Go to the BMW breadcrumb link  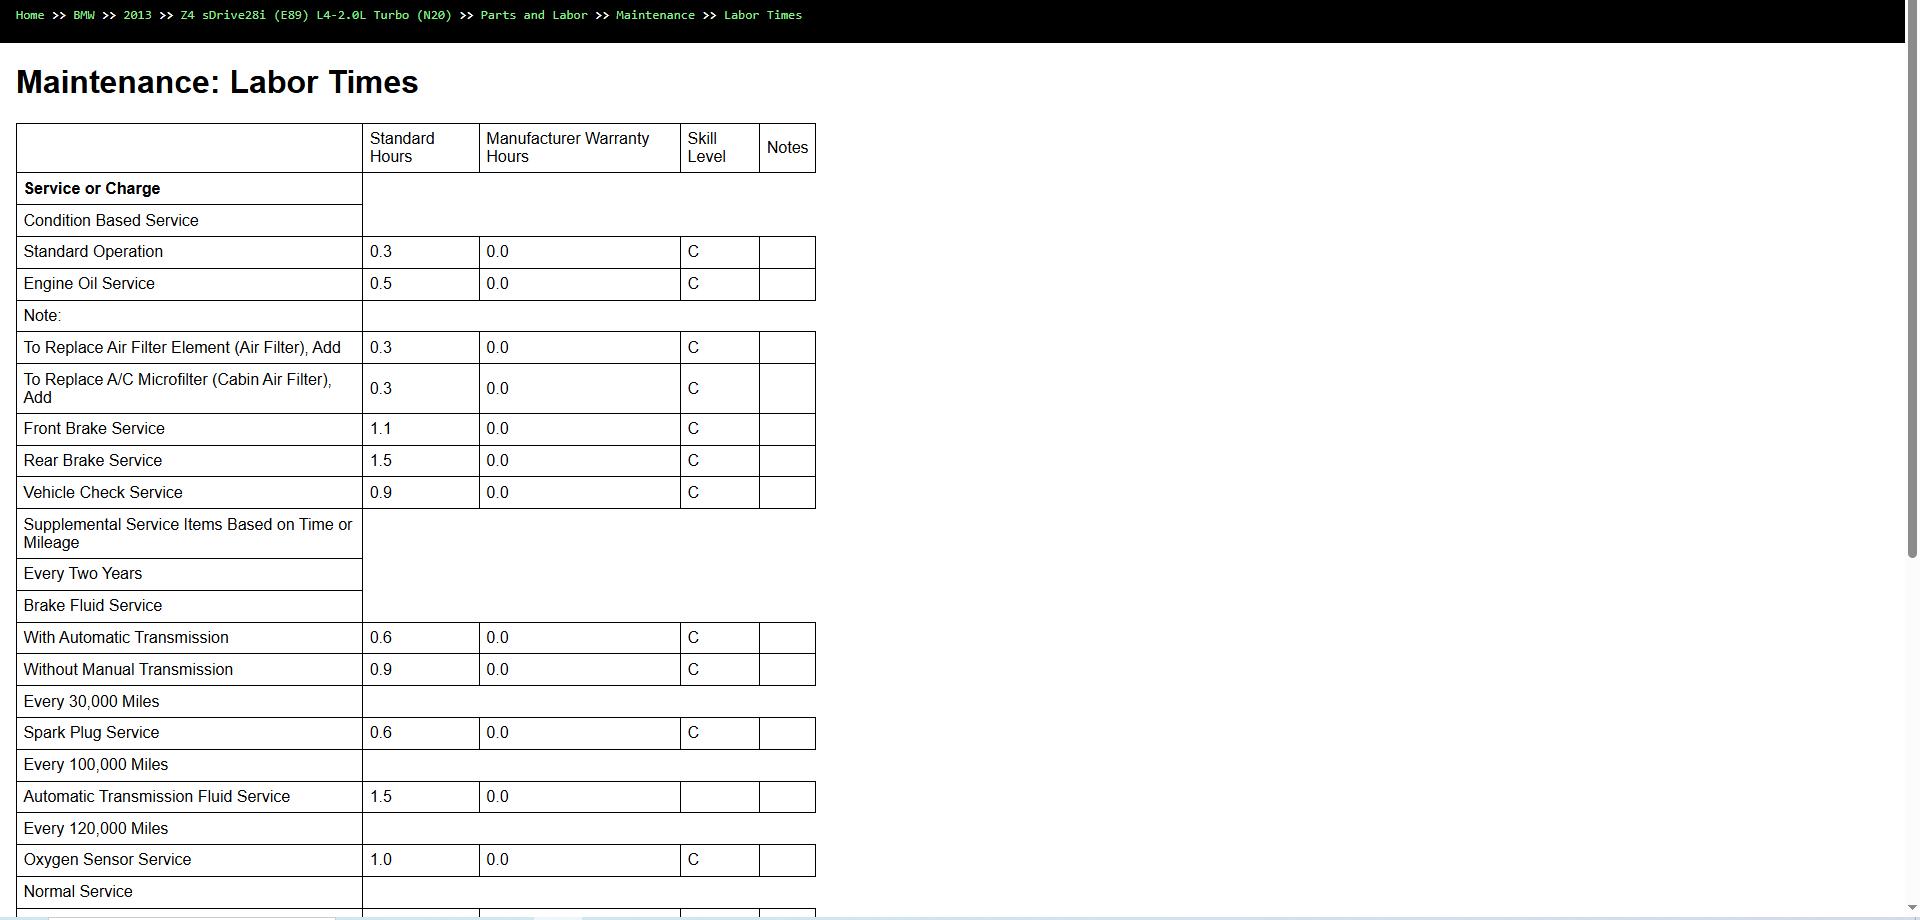(84, 15)
